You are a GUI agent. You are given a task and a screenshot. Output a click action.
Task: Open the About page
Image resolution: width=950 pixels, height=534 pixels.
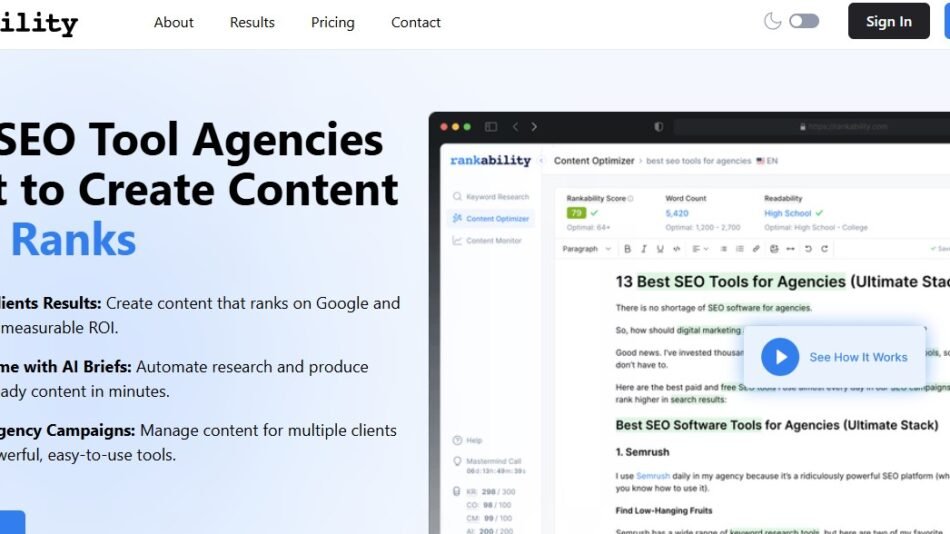tap(174, 22)
